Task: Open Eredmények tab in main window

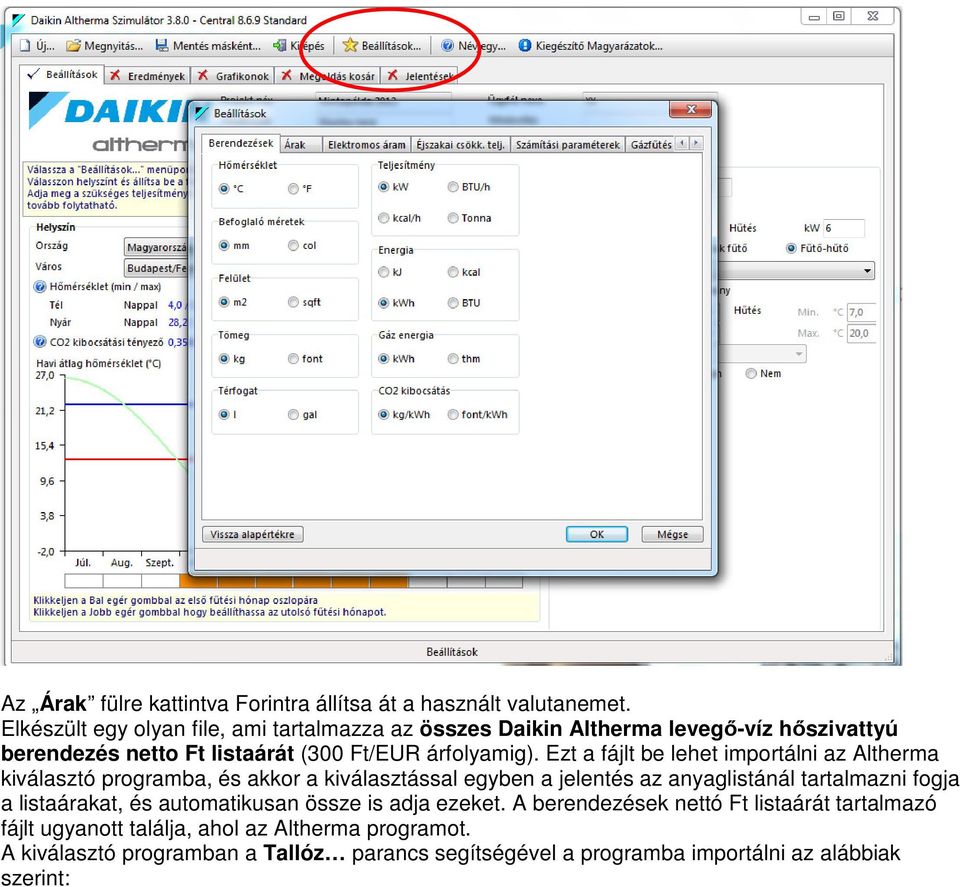Action: pos(148,76)
